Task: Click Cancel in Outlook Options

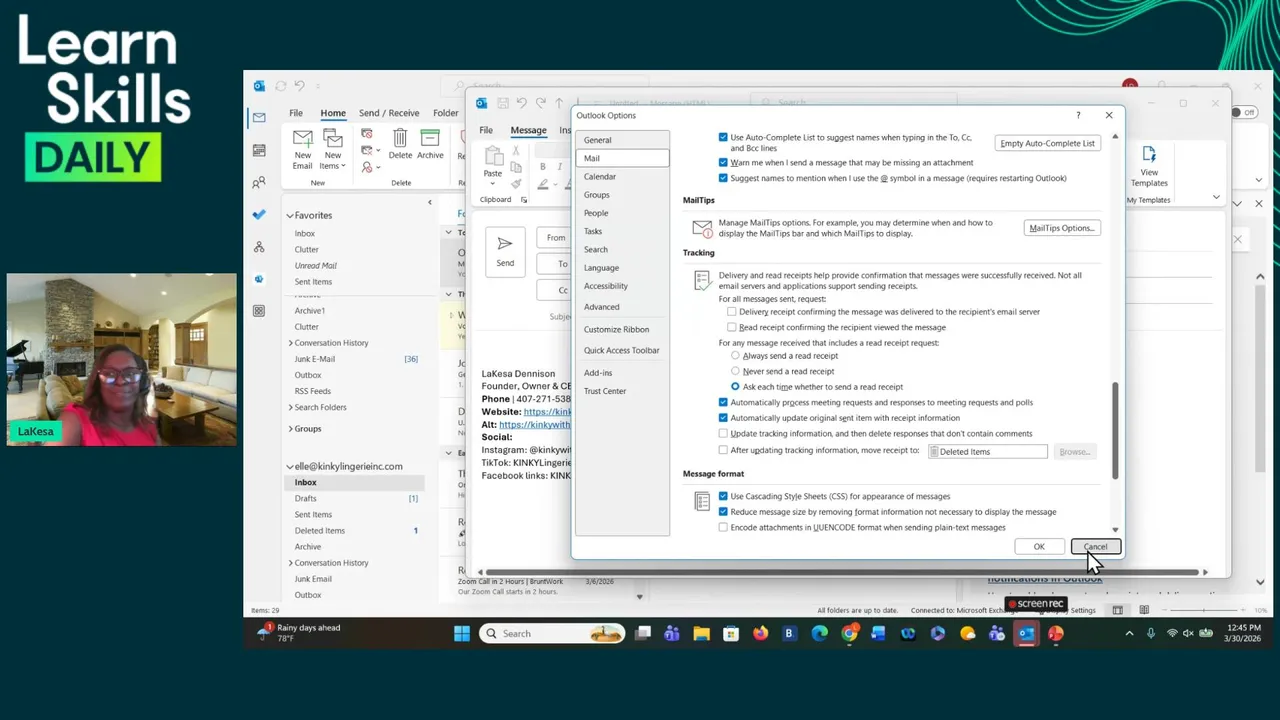Action: click(1095, 546)
